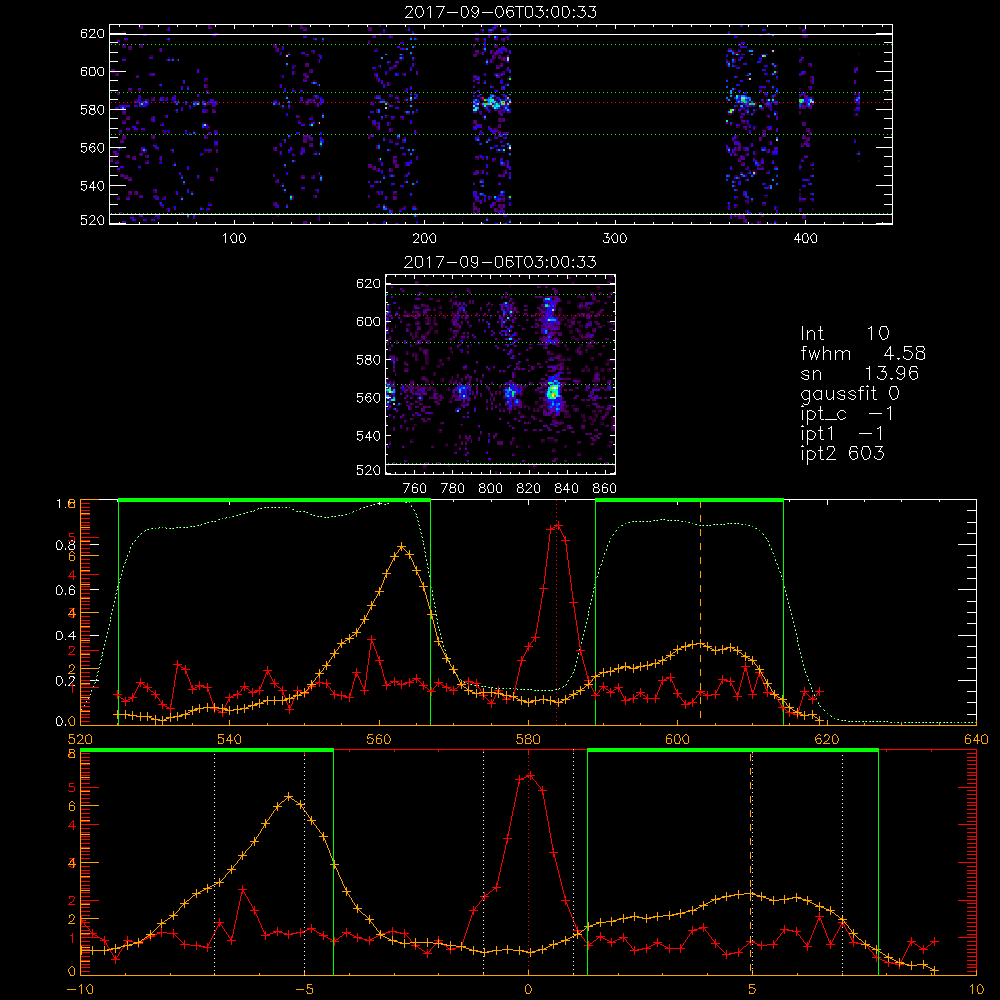Click the bright spot near 368 in top spectrogram
1000x1000 pixels.
point(744,100)
